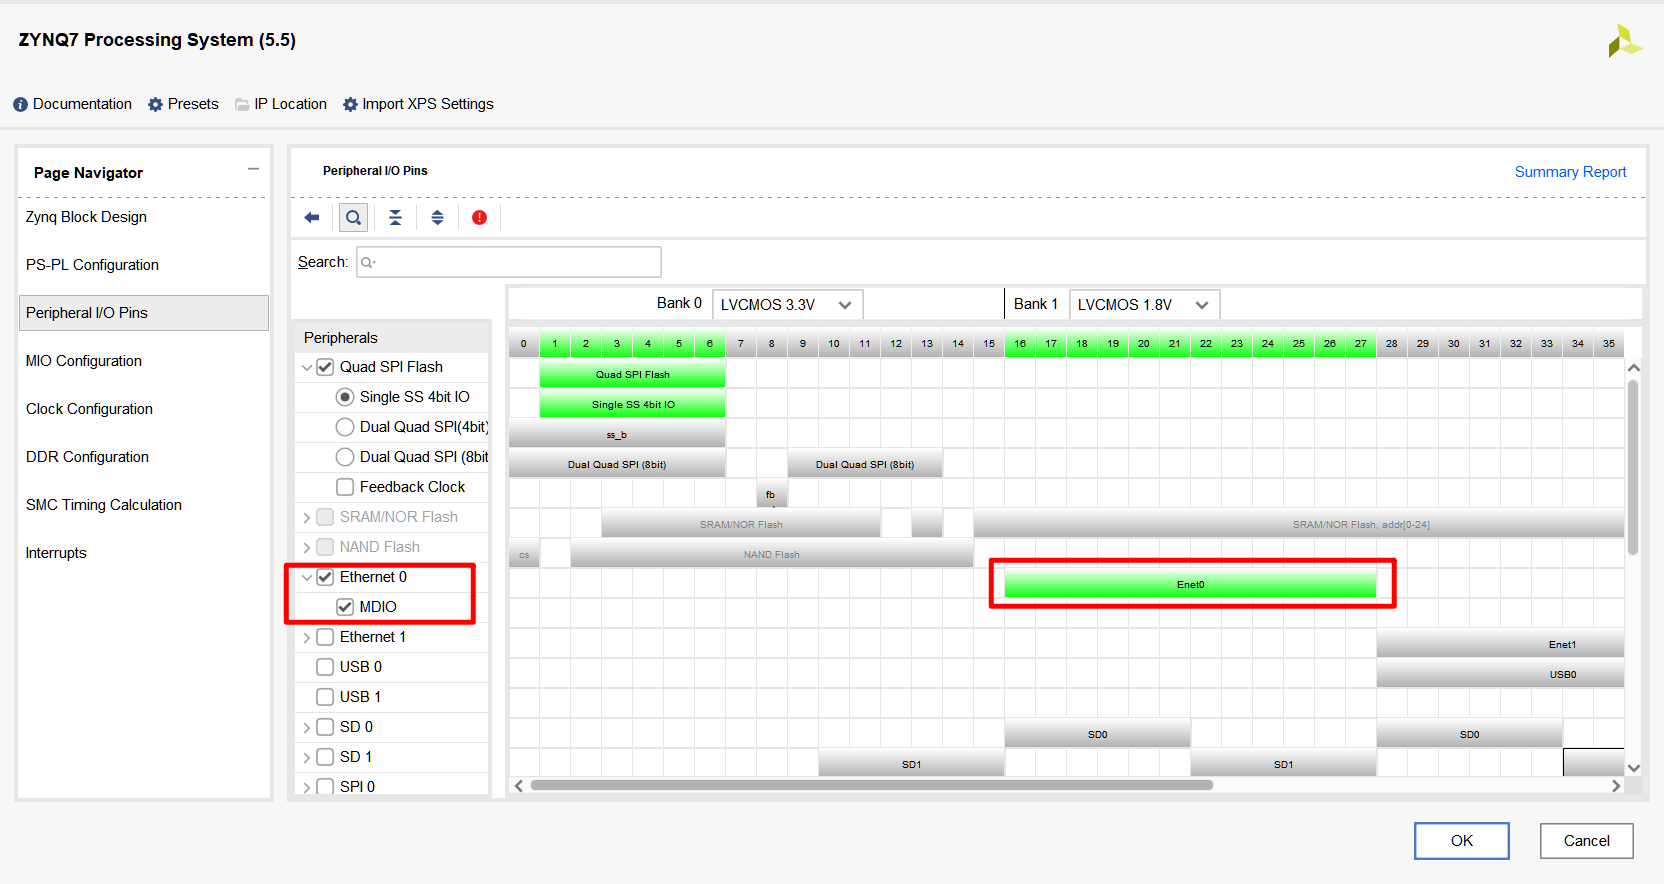The width and height of the screenshot is (1664, 884).
Task: Collapse the Ethernet 0 tree node
Action: tap(307, 577)
